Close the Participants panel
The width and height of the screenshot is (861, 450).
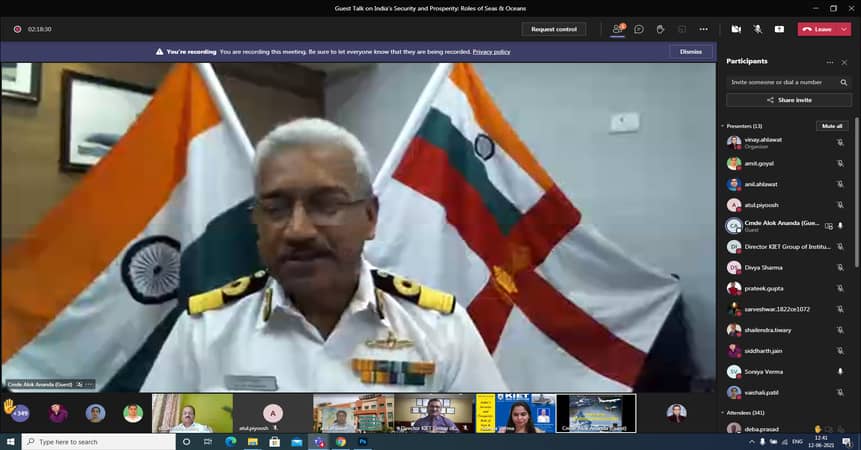point(844,62)
